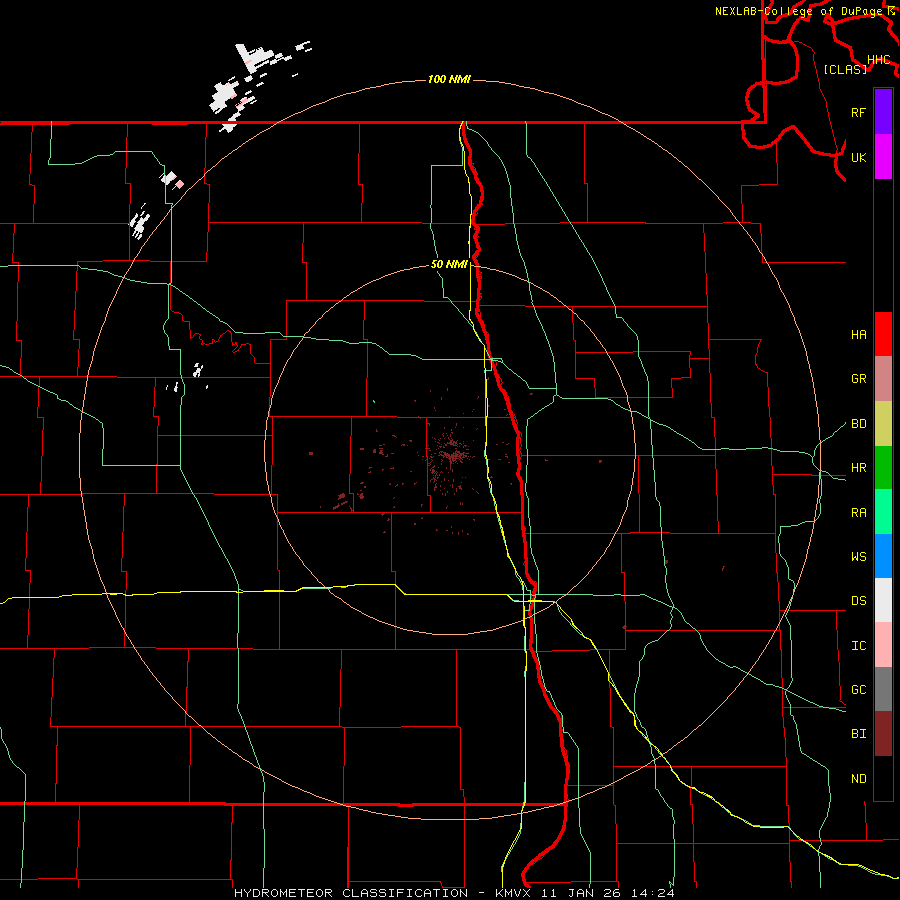Click the IC legend label
900x900 pixels.
(859, 646)
